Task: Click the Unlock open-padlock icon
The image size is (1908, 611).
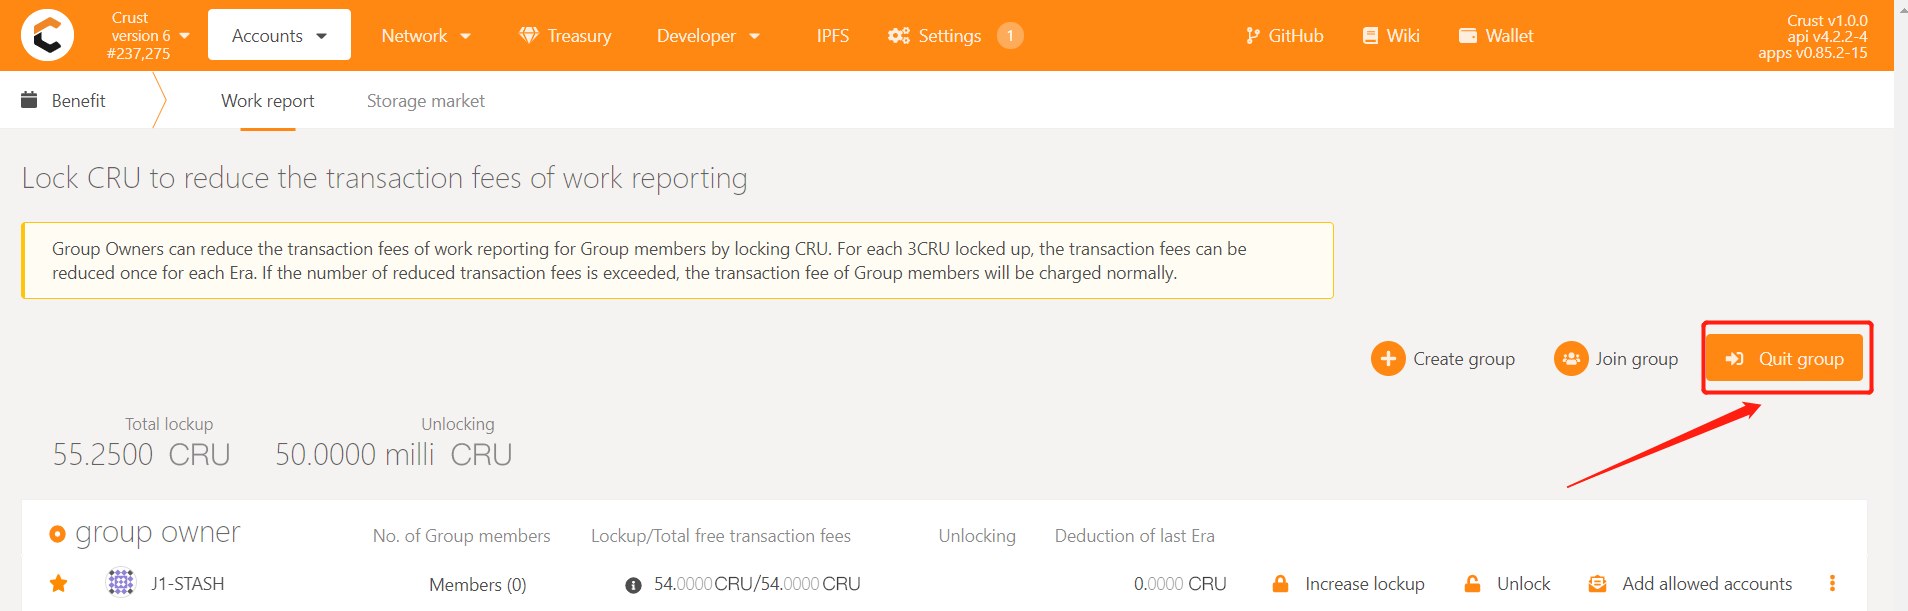Action: click(1472, 584)
